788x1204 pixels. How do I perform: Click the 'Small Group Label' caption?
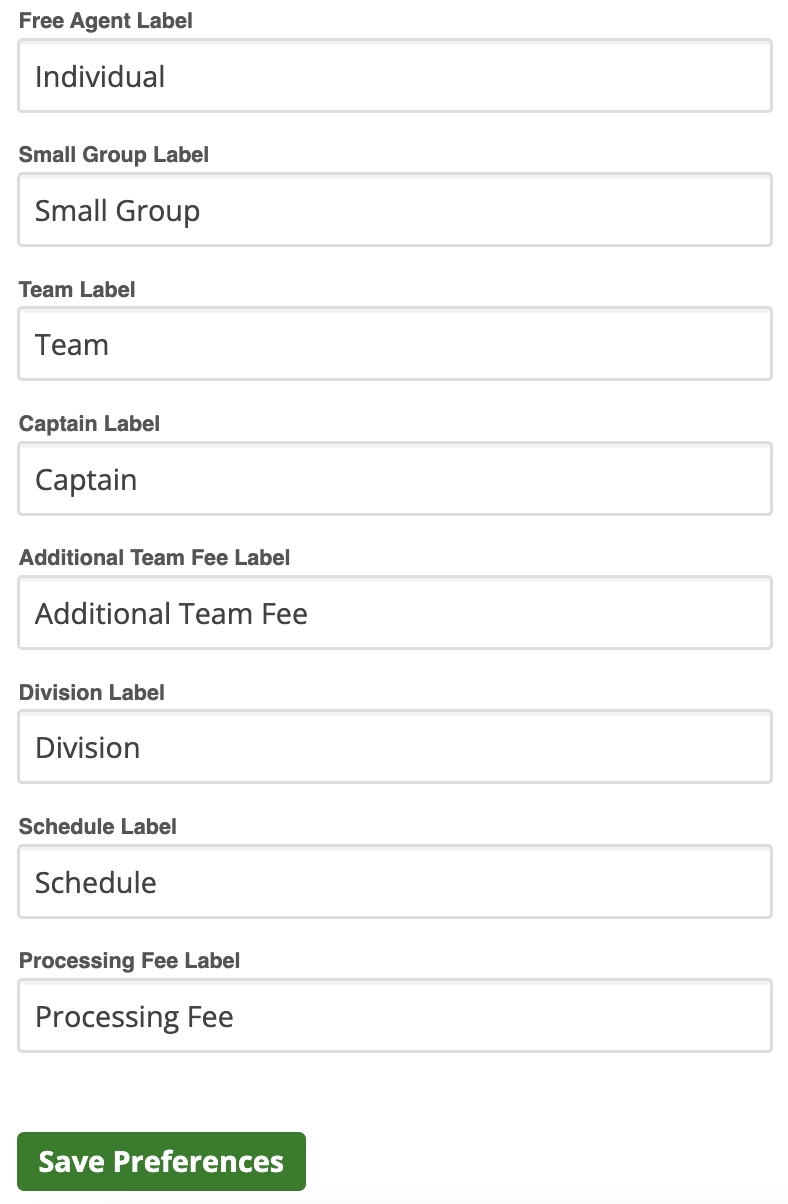click(x=114, y=155)
